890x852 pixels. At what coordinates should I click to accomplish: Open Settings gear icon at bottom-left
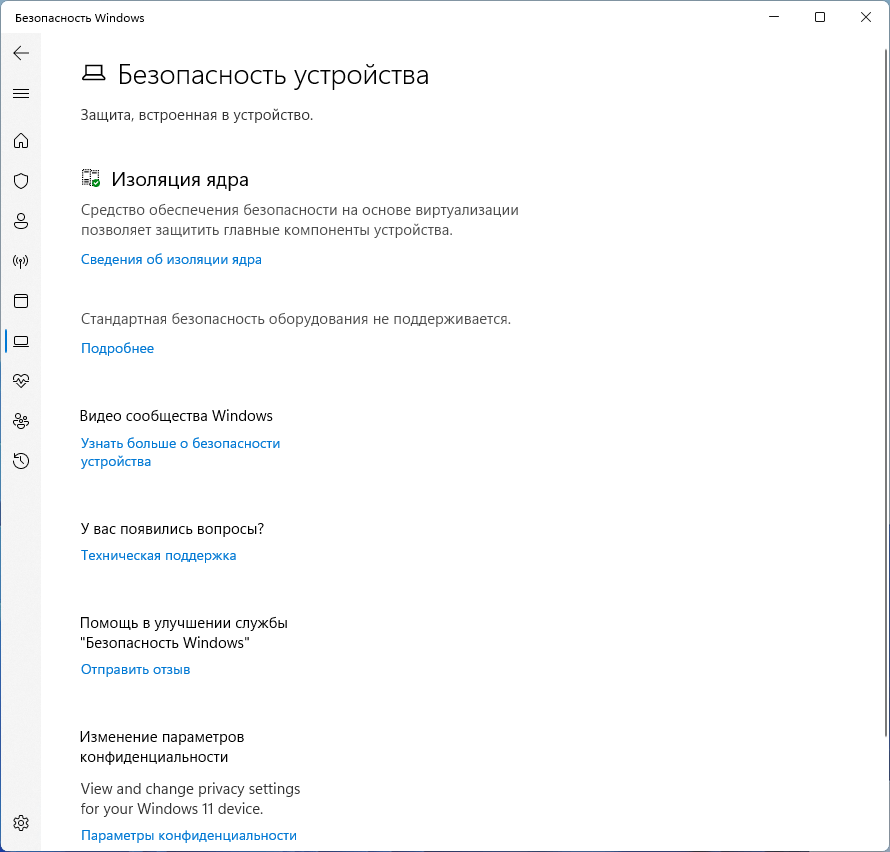tap(21, 823)
